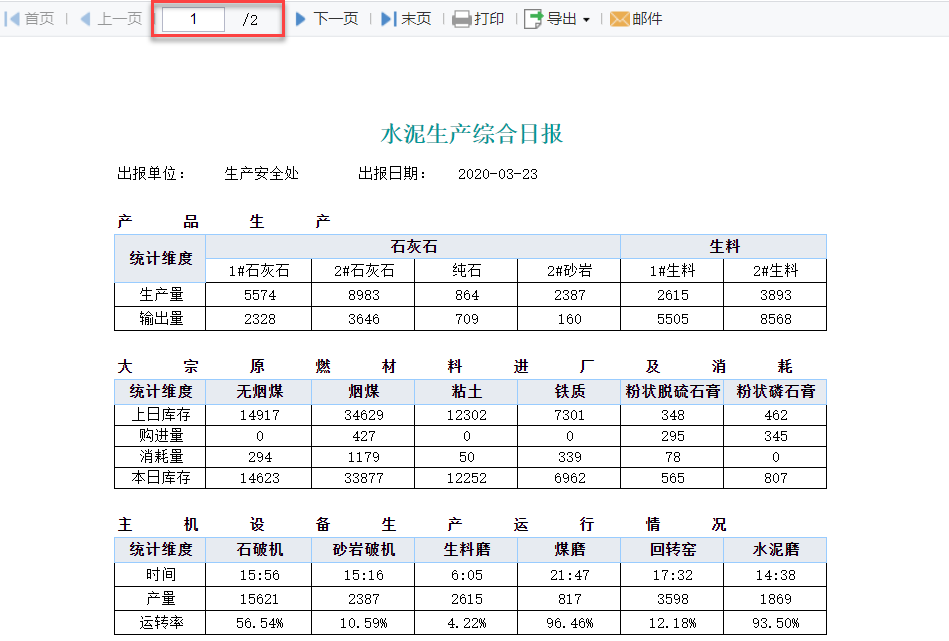Click the 导出 export label

562,19
